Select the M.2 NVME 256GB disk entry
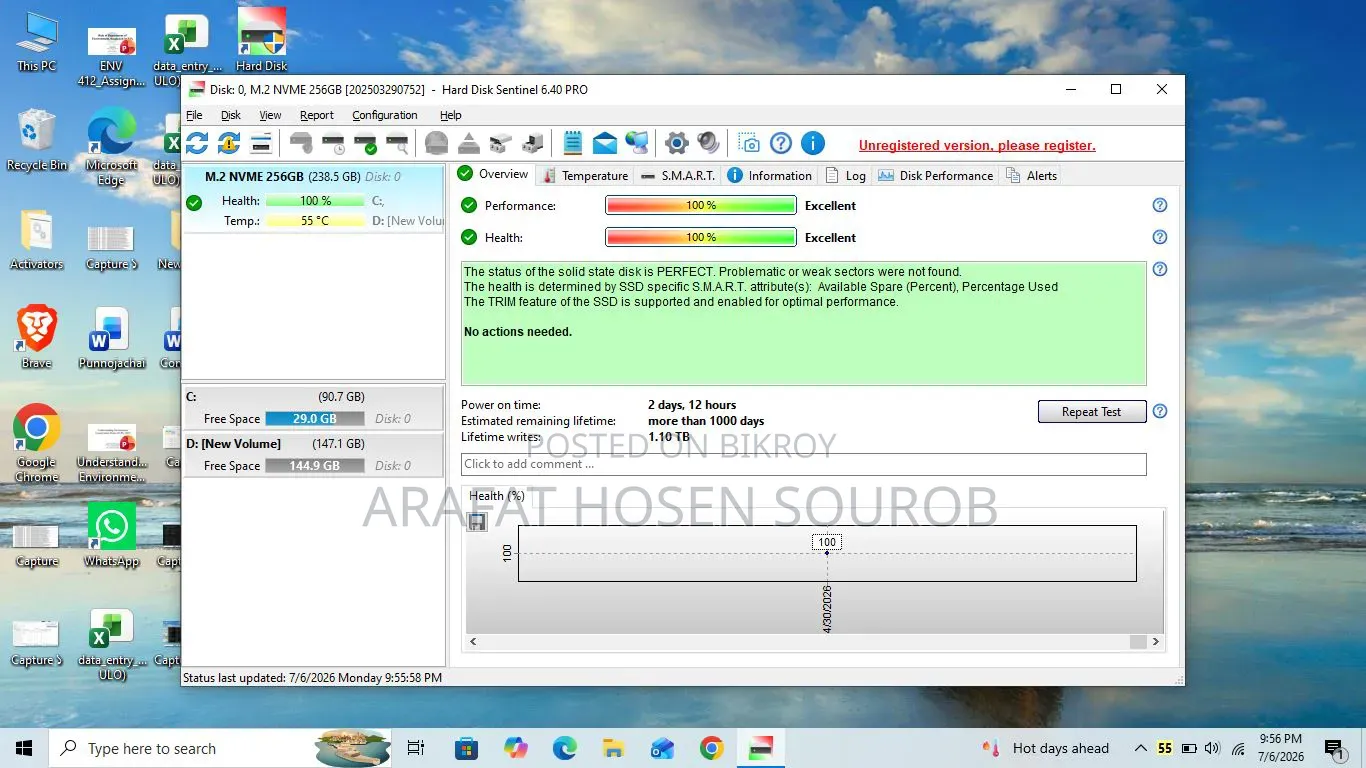Viewport: 1366px width, 768px height. [x=314, y=199]
